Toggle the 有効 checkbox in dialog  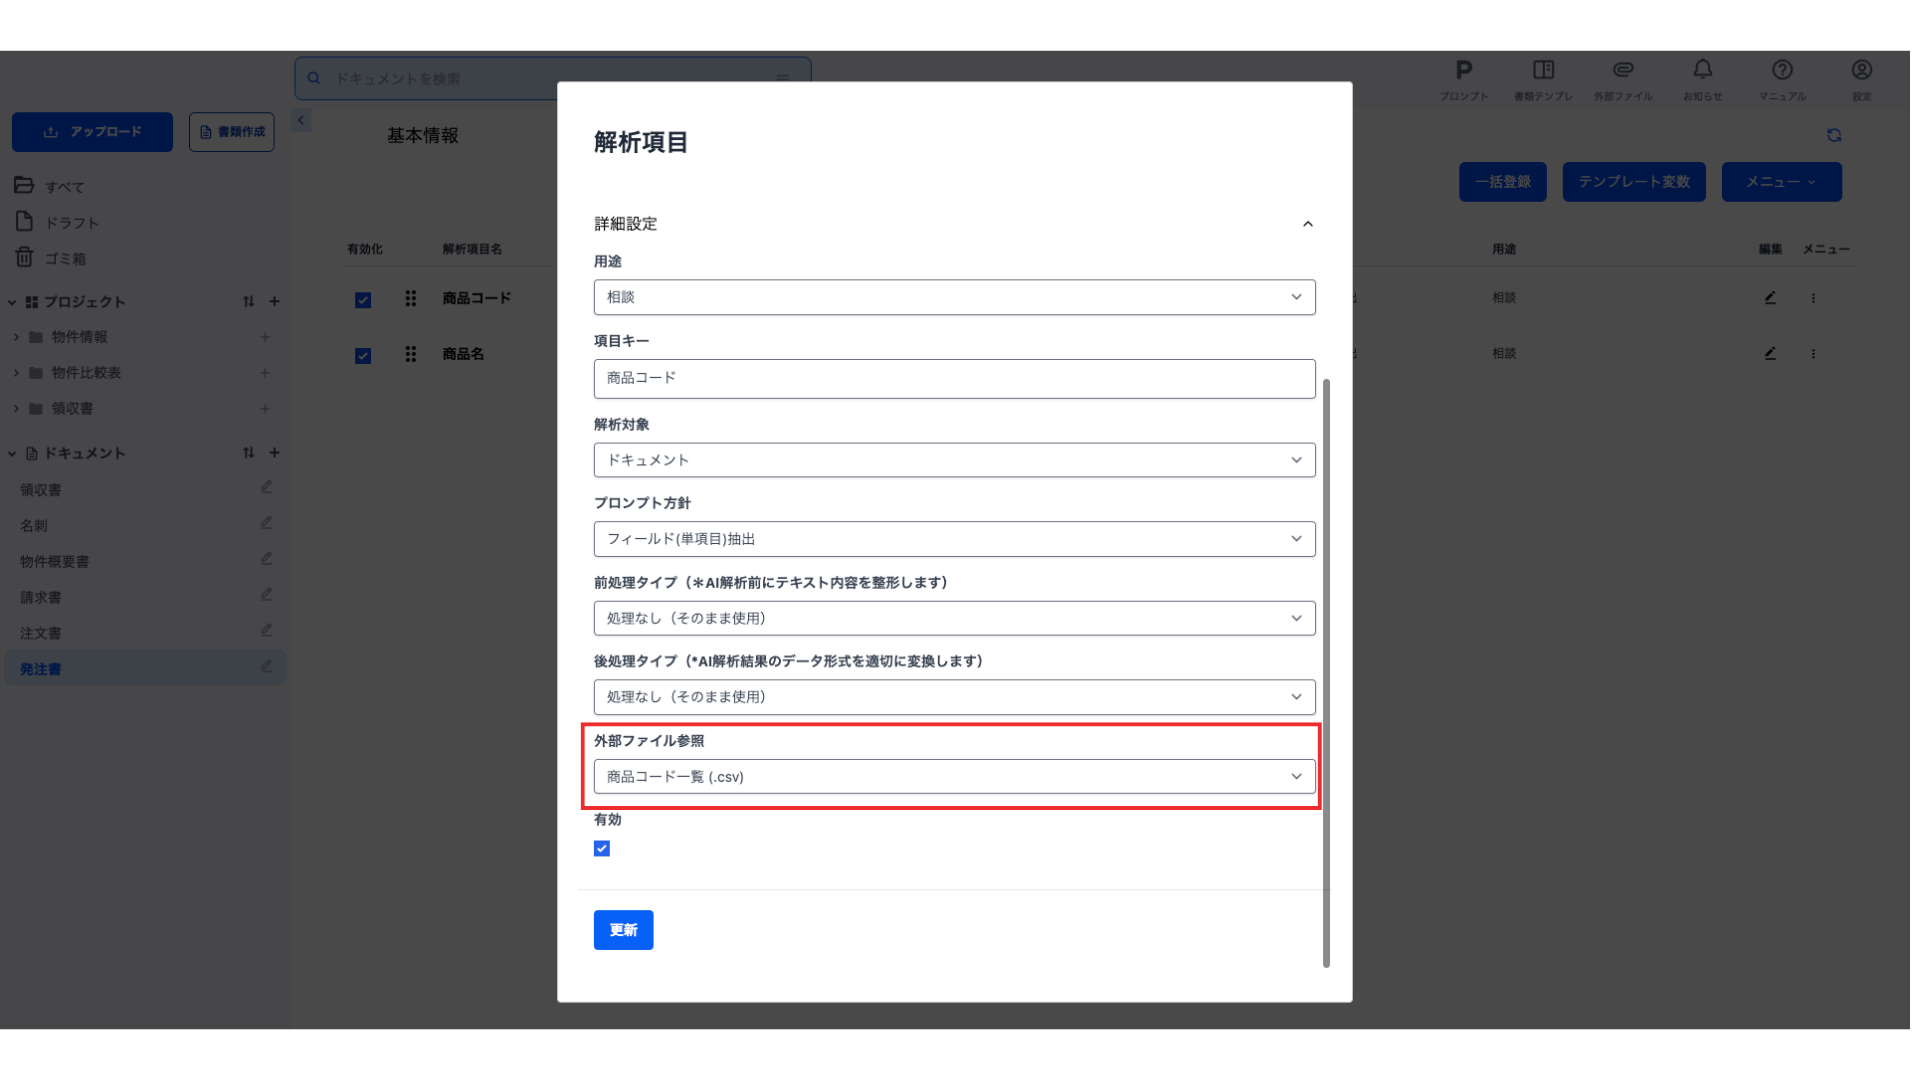tap(602, 849)
